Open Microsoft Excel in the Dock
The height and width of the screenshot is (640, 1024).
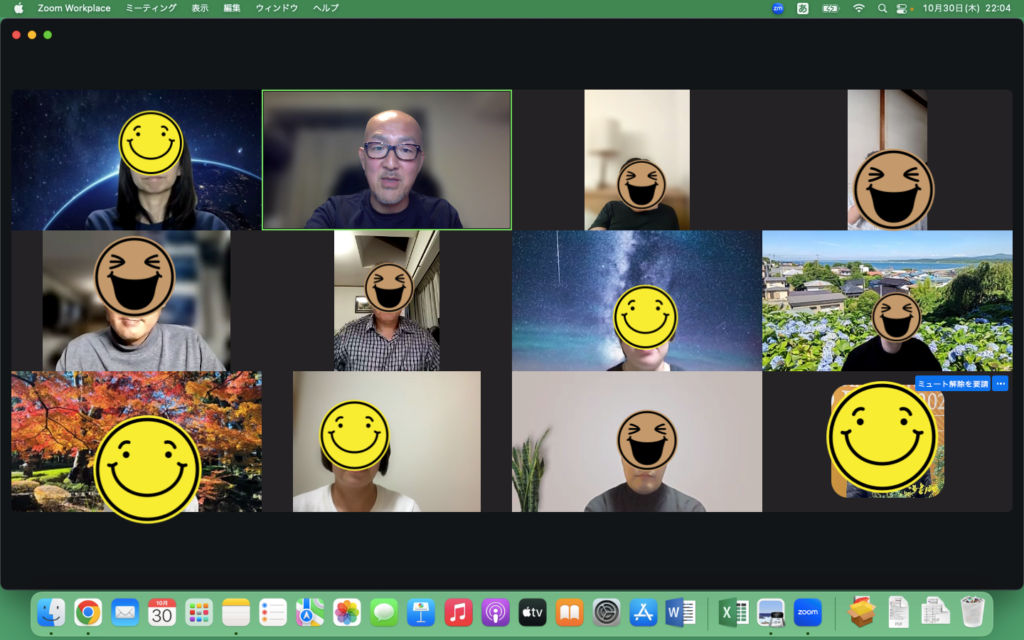coord(735,612)
